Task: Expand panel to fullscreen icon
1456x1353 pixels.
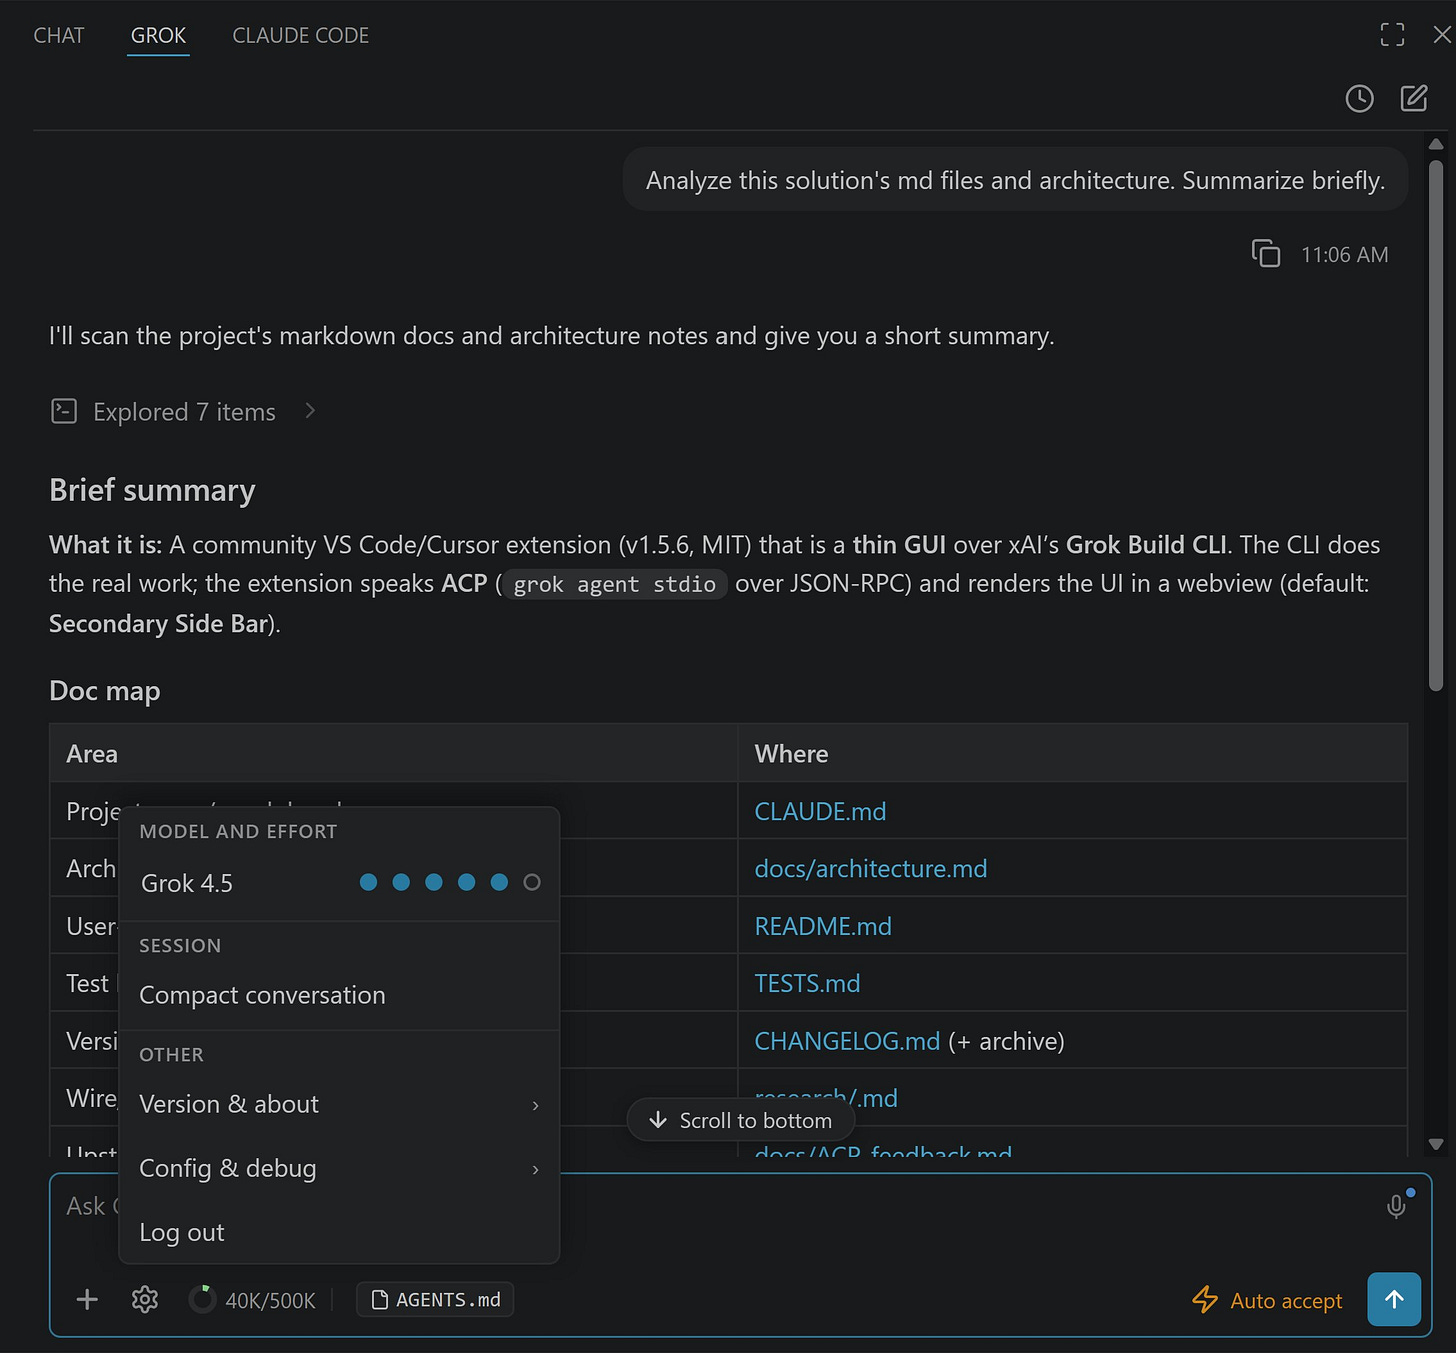Action: (1392, 35)
